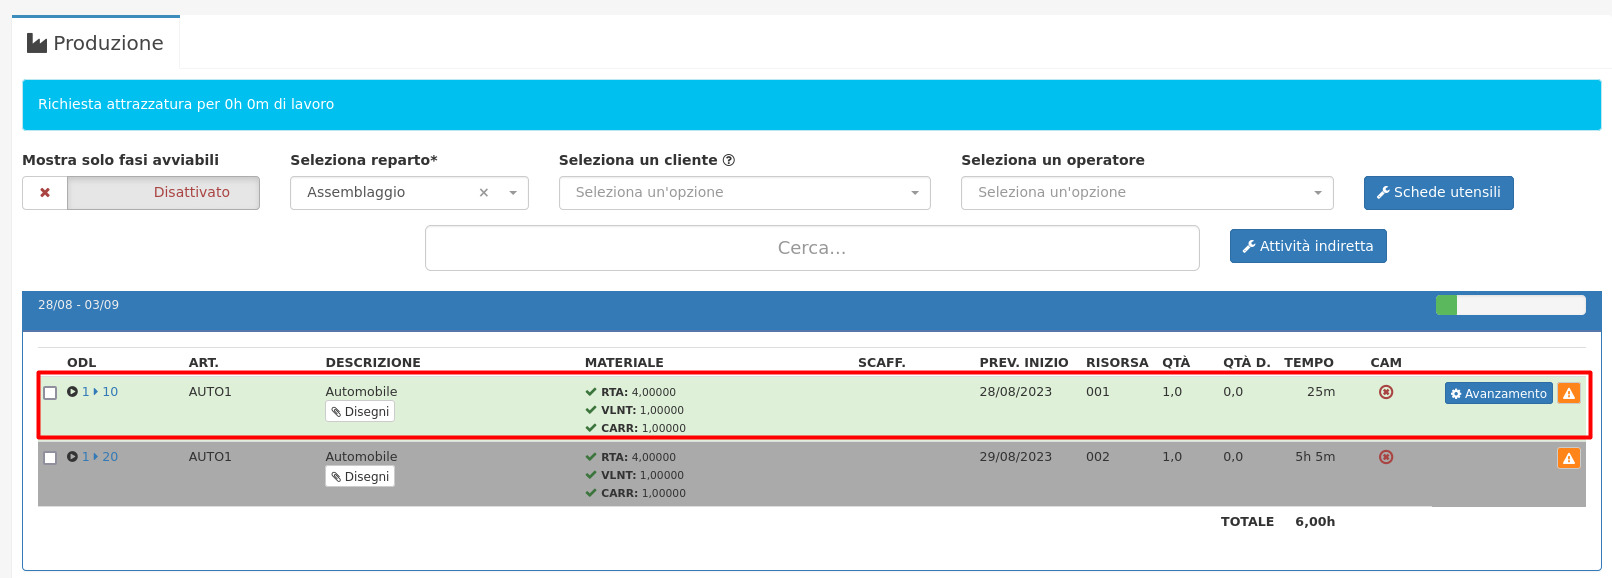The image size is (1612, 578).
Task: Click the orange warning icon in second row
Action: coord(1569,458)
